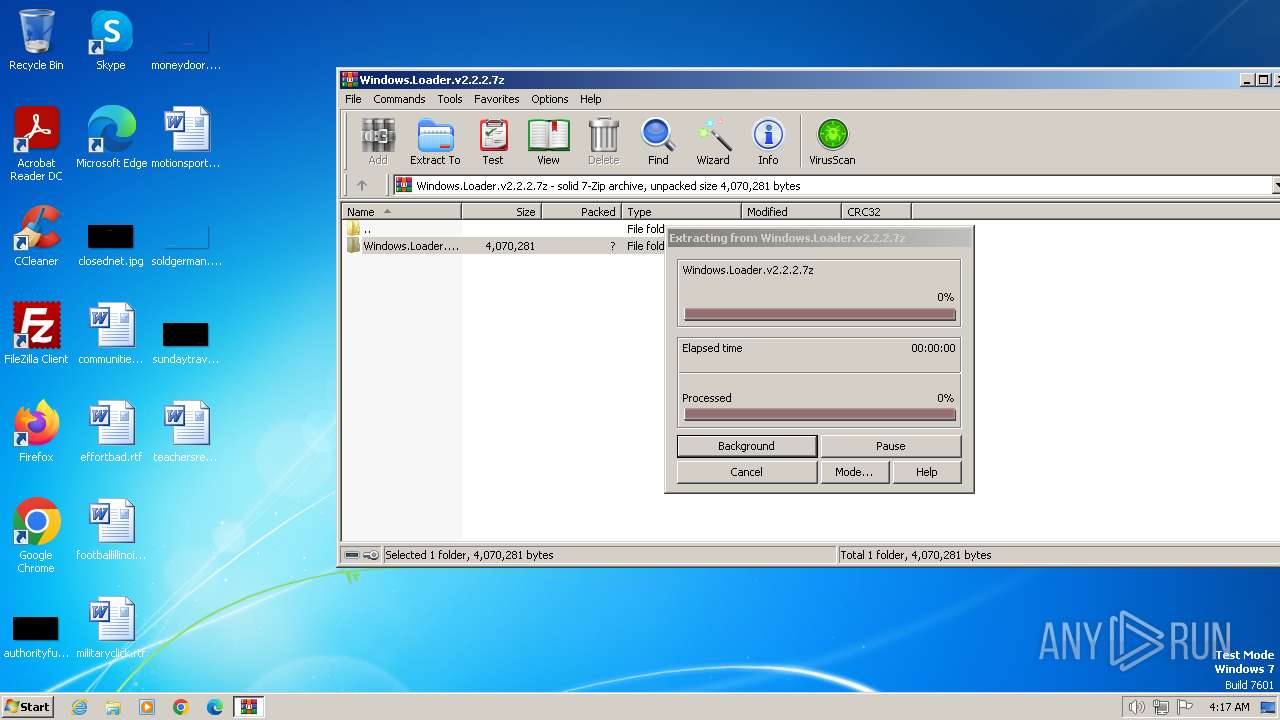Open the Options menu
1280x720 pixels.
point(550,99)
